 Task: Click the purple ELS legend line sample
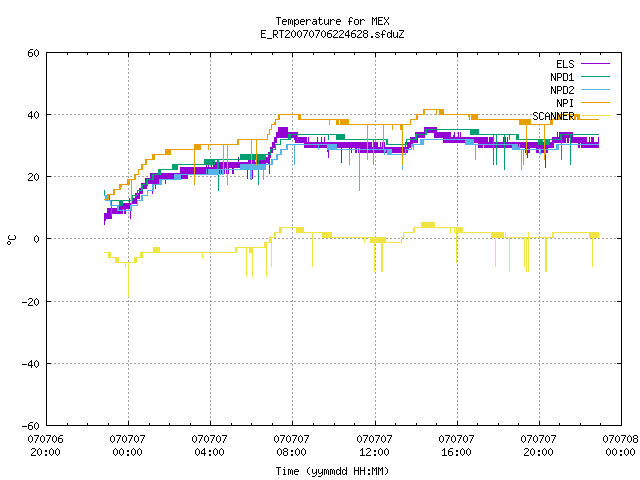[x=595, y=64]
